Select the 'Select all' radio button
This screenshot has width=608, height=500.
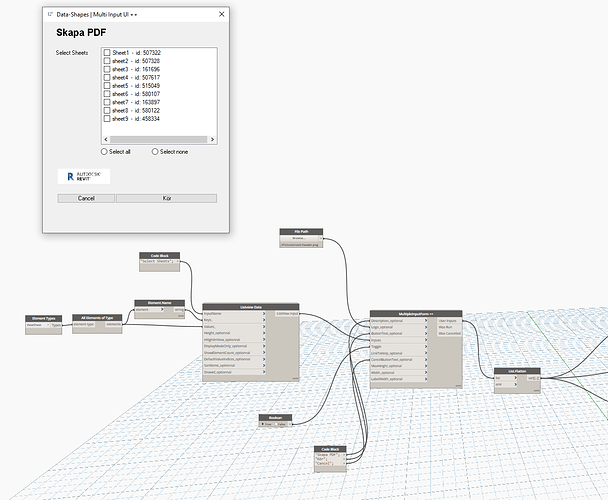pos(104,152)
